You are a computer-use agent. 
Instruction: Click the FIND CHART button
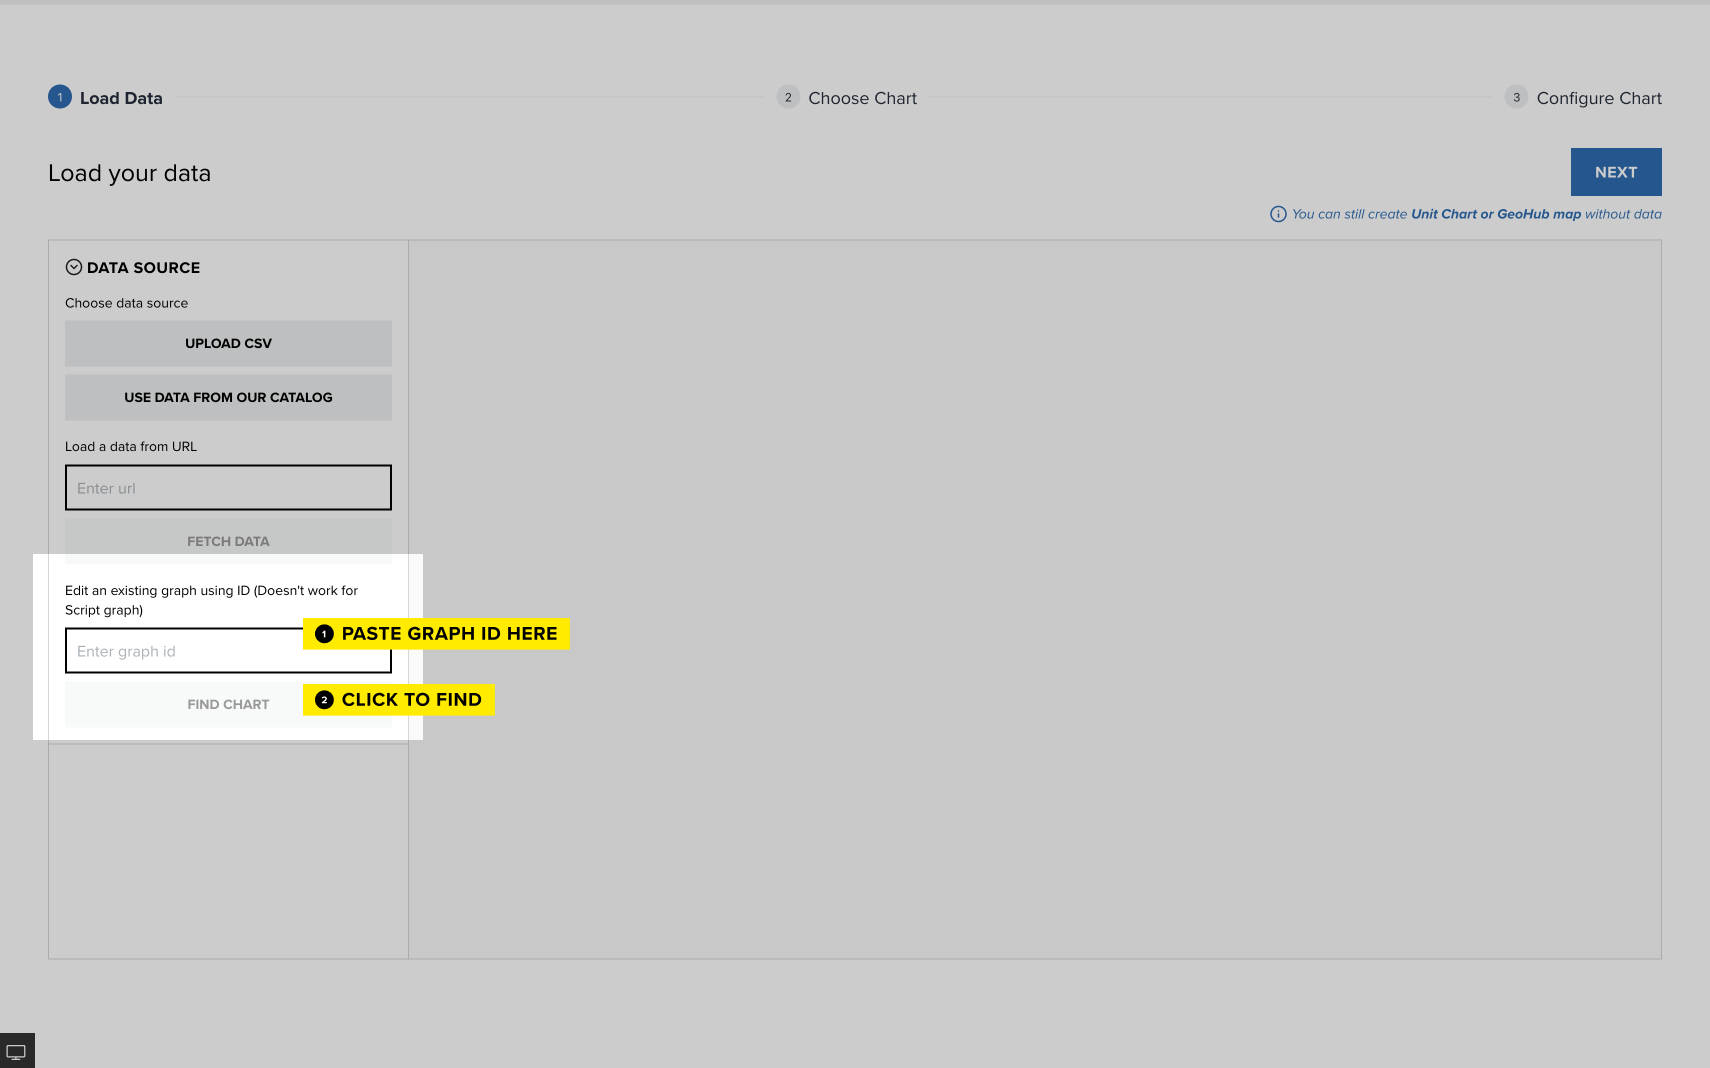click(x=228, y=704)
